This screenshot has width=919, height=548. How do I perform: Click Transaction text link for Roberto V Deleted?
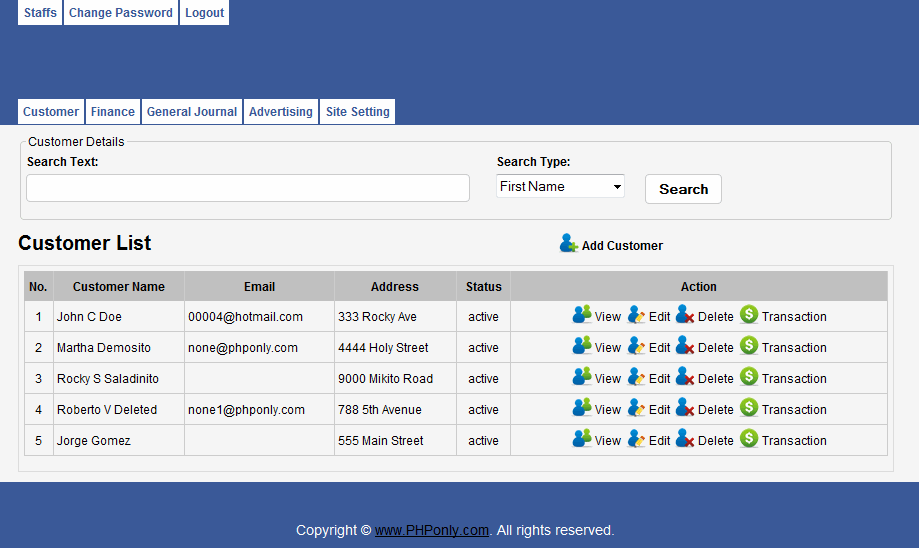point(794,410)
